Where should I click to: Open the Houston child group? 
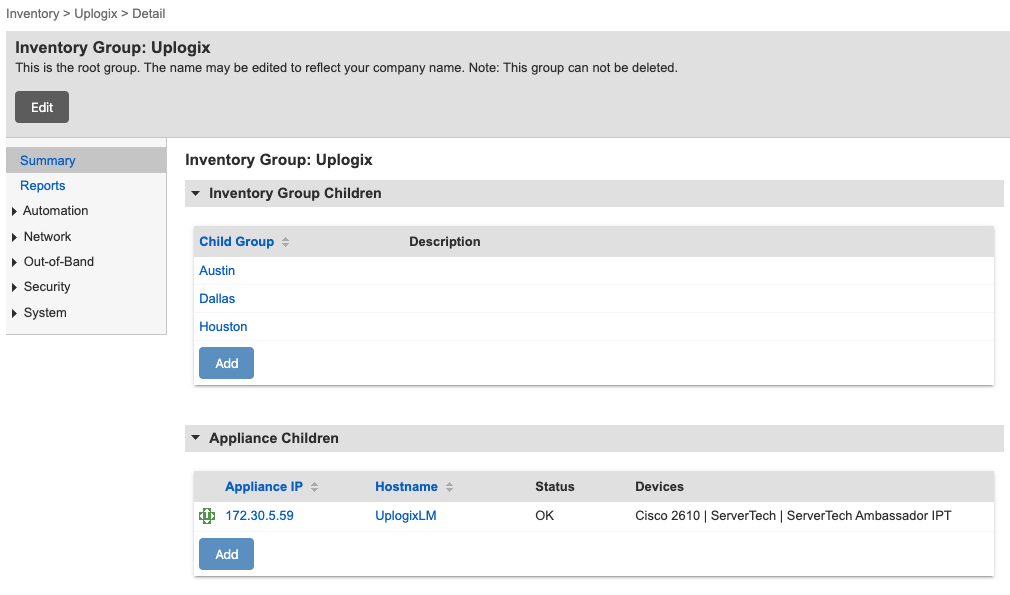(223, 327)
